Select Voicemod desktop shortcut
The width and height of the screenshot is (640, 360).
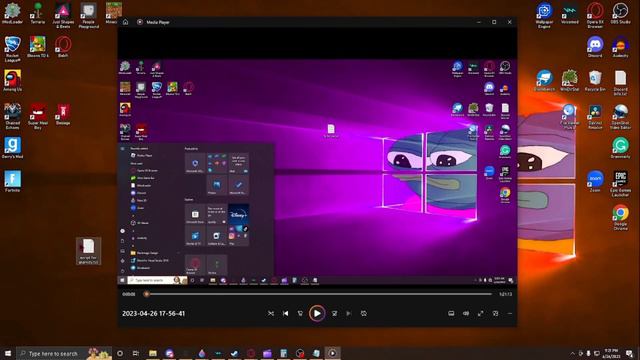[x=569, y=13]
